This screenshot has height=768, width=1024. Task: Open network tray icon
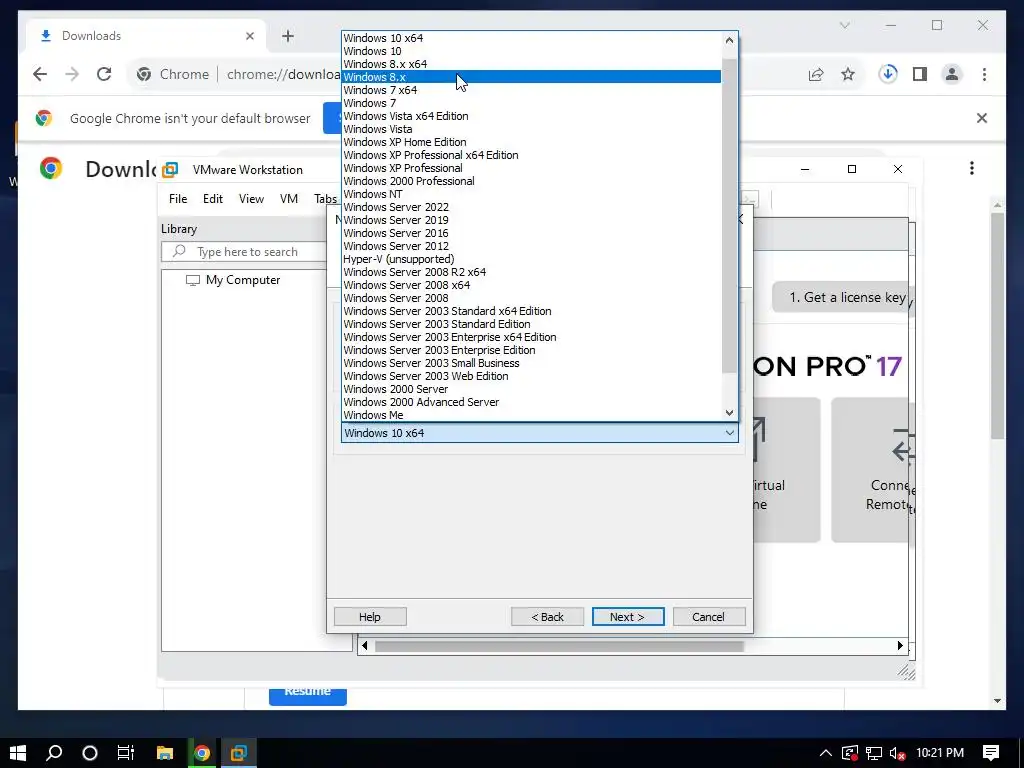click(874, 753)
